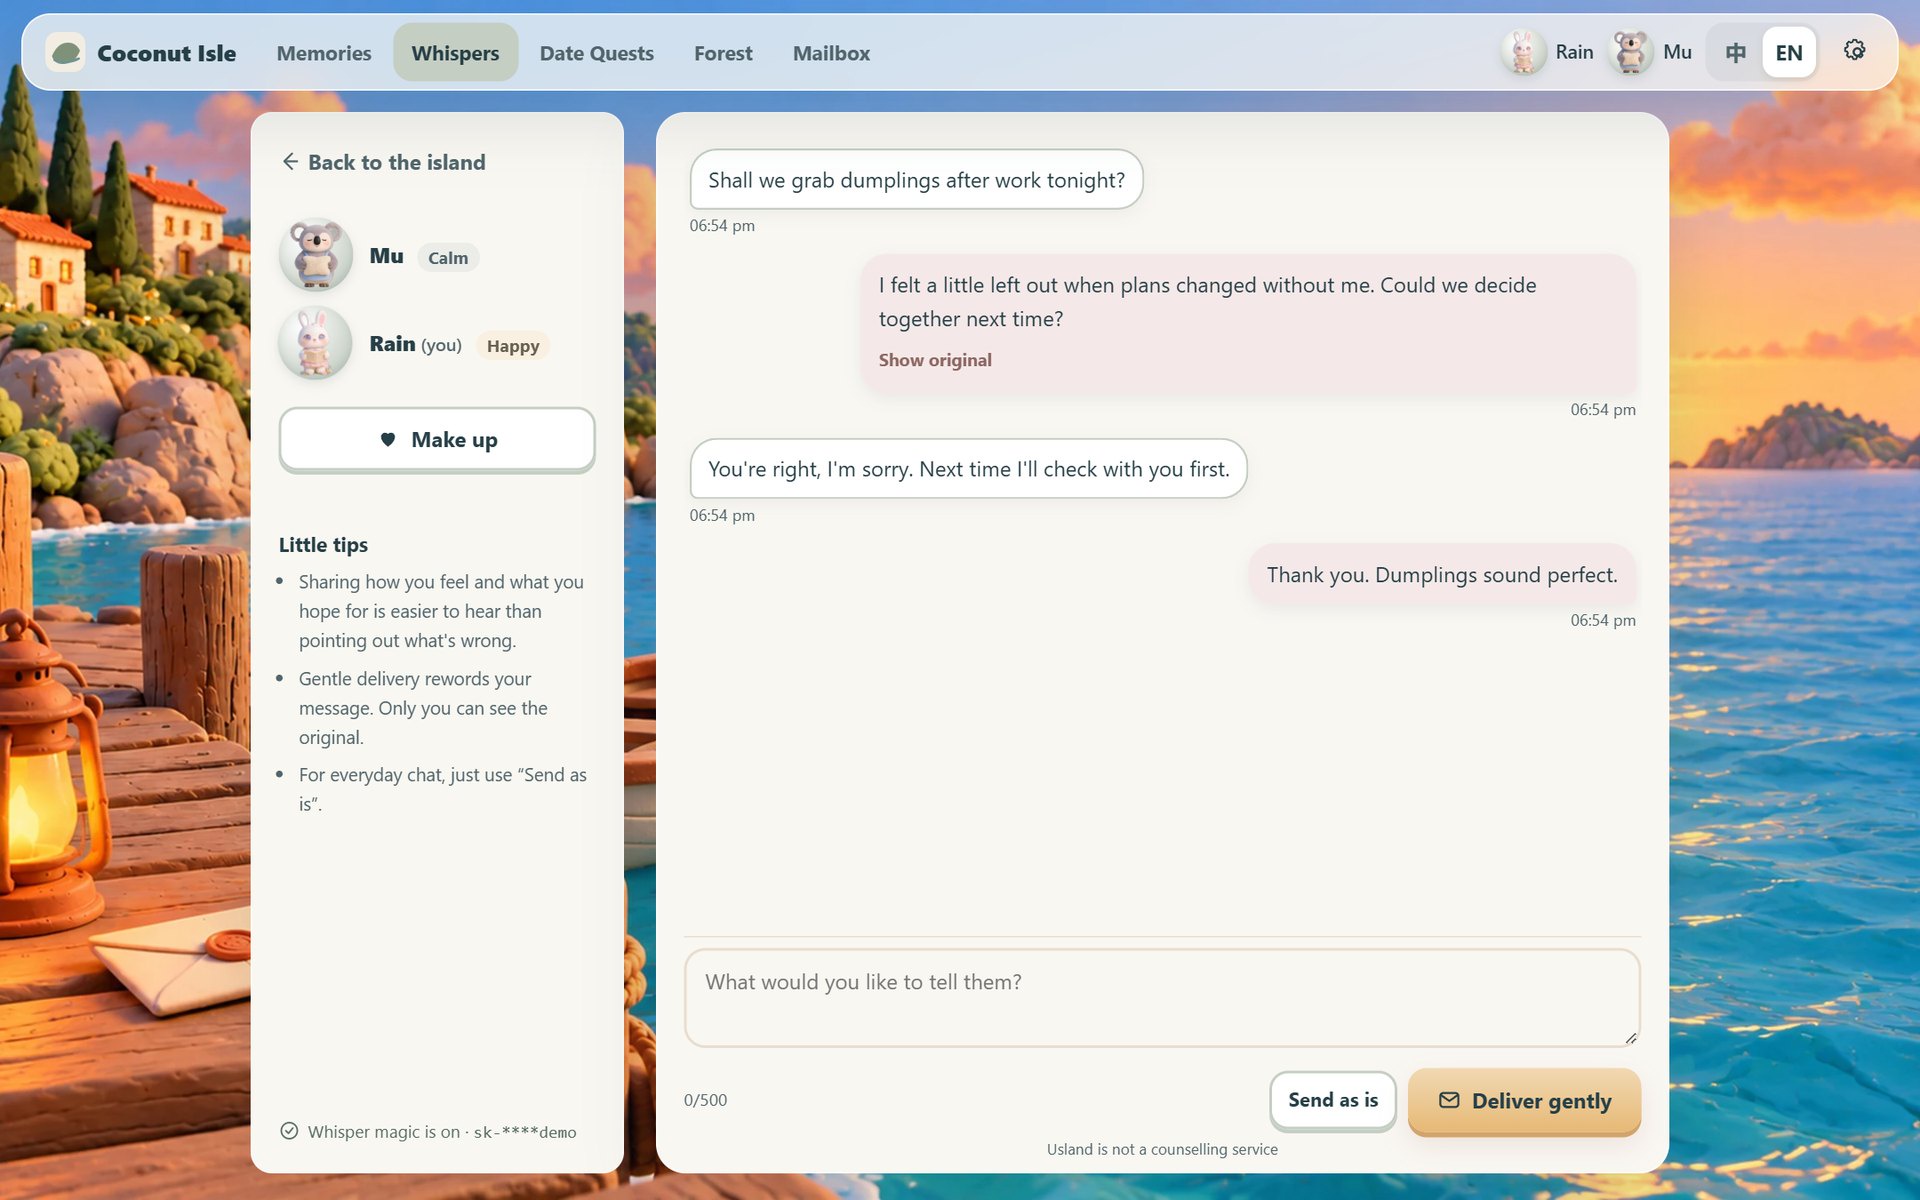Open the settings gear icon
Screen dimensions: 1920x1200
1854,50
